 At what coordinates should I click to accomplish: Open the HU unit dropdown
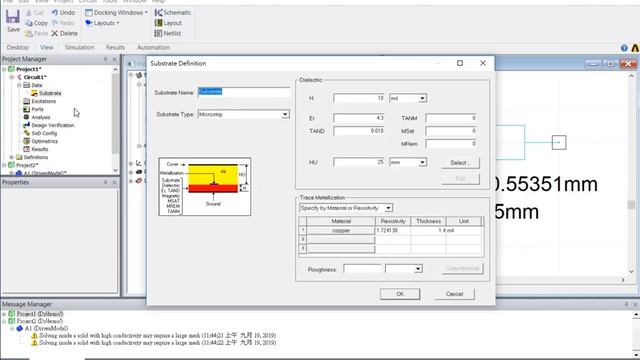point(422,162)
